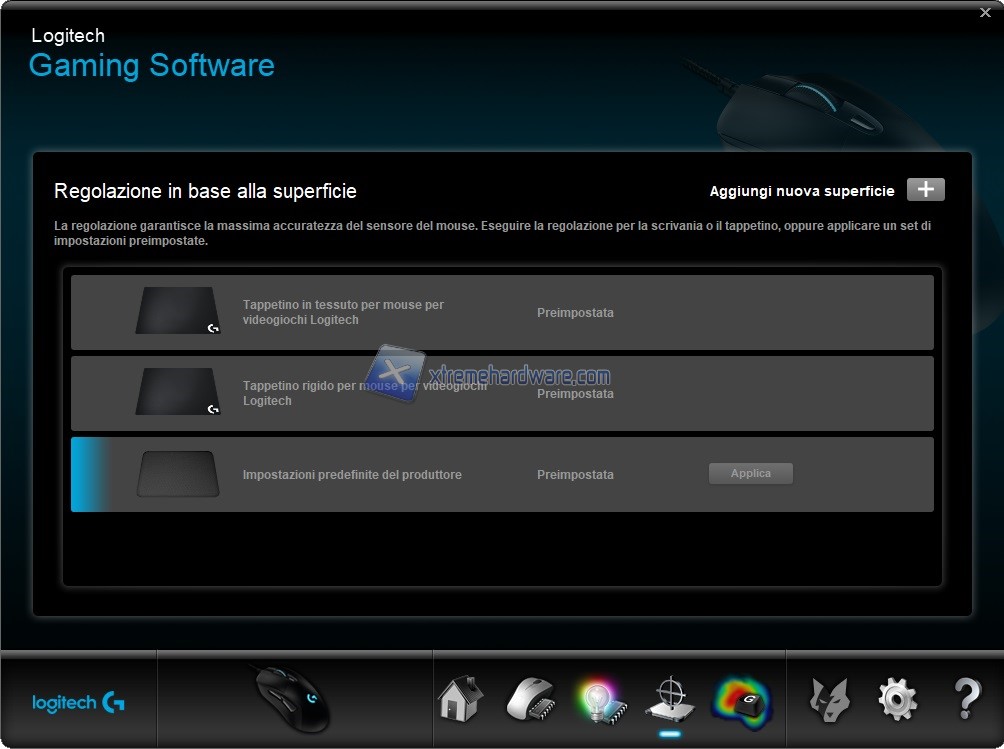Open help via question mark icon

coord(966,699)
